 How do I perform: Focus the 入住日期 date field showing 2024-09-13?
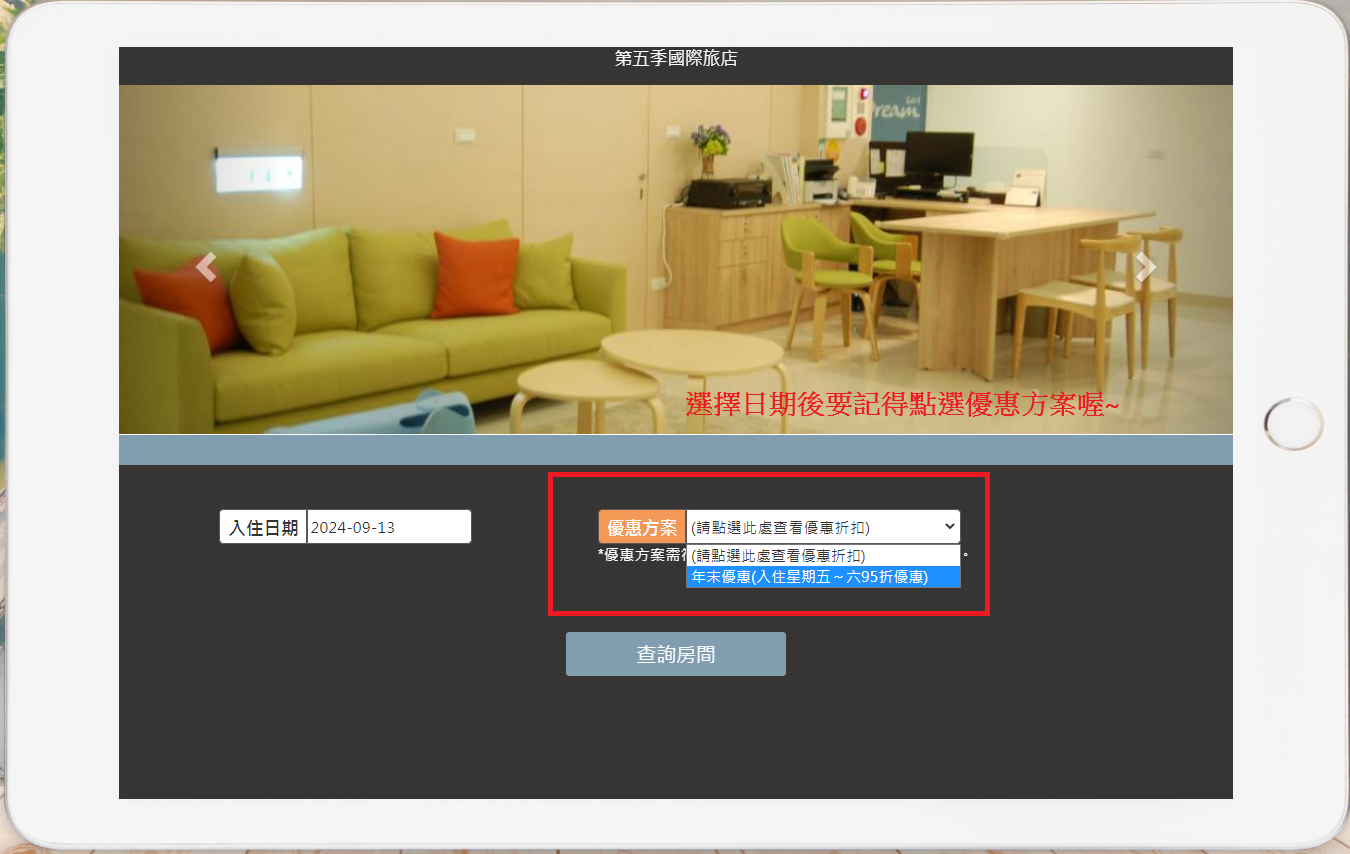coord(388,527)
